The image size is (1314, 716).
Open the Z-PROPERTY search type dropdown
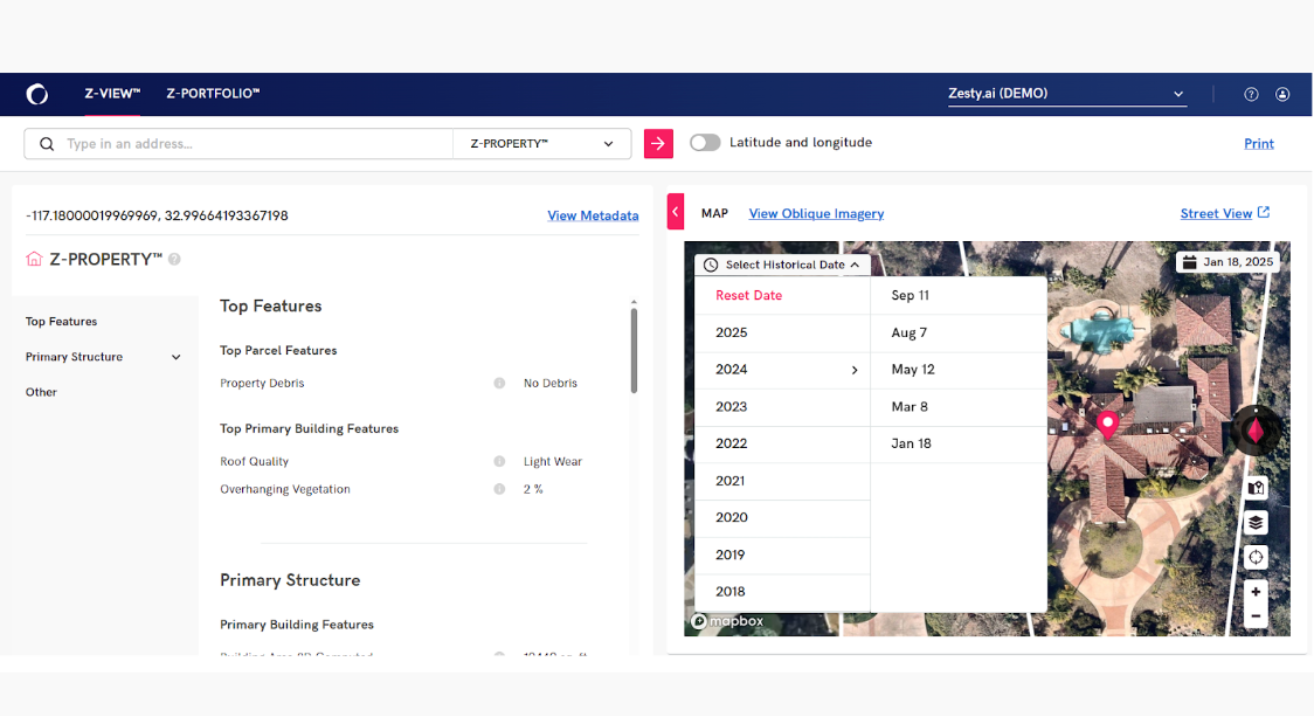[542, 144]
